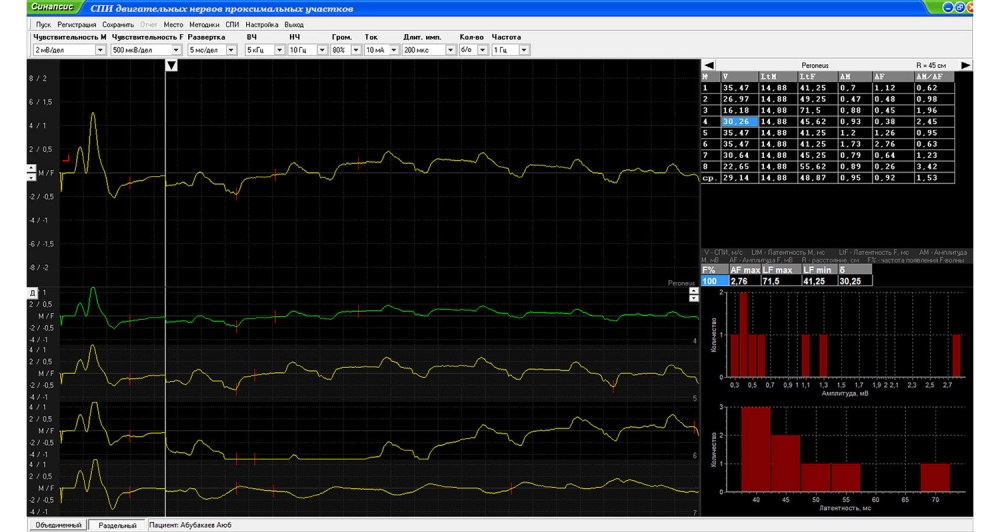Click the next nerve right arrow
The width and height of the screenshot is (1000, 532).
(x=965, y=65)
